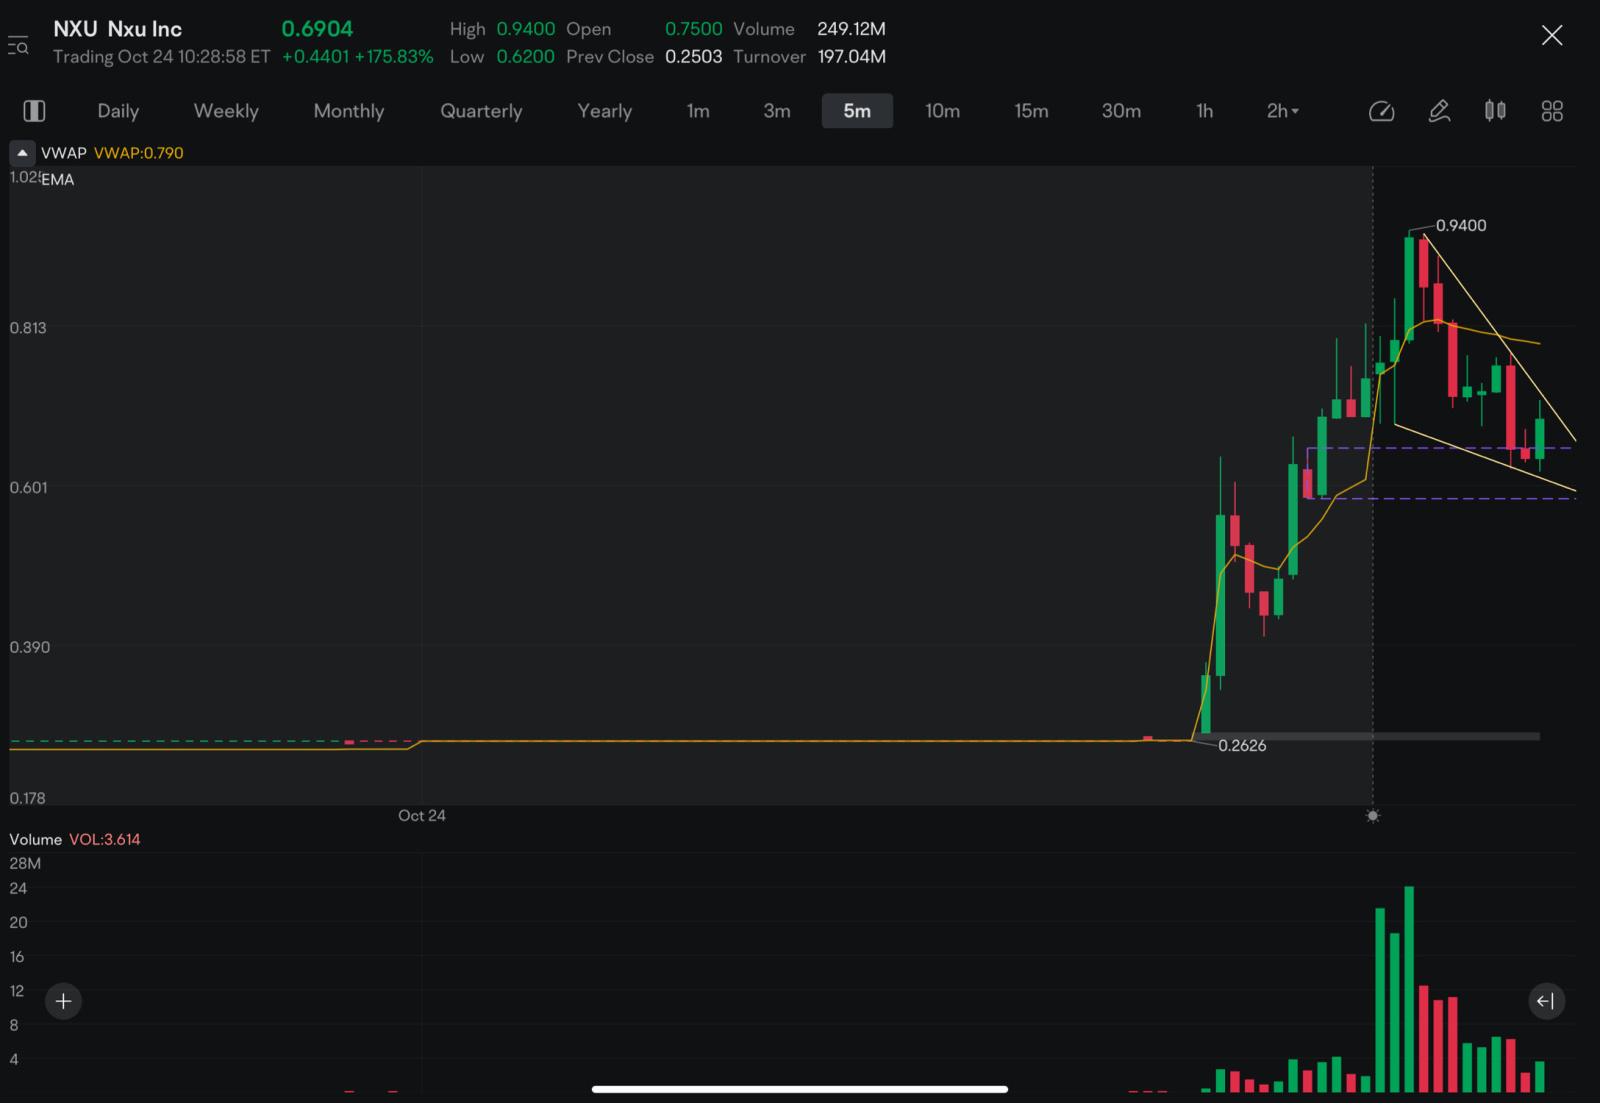
Task: Click the Volume VOL:3.614 label
Action: point(75,839)
